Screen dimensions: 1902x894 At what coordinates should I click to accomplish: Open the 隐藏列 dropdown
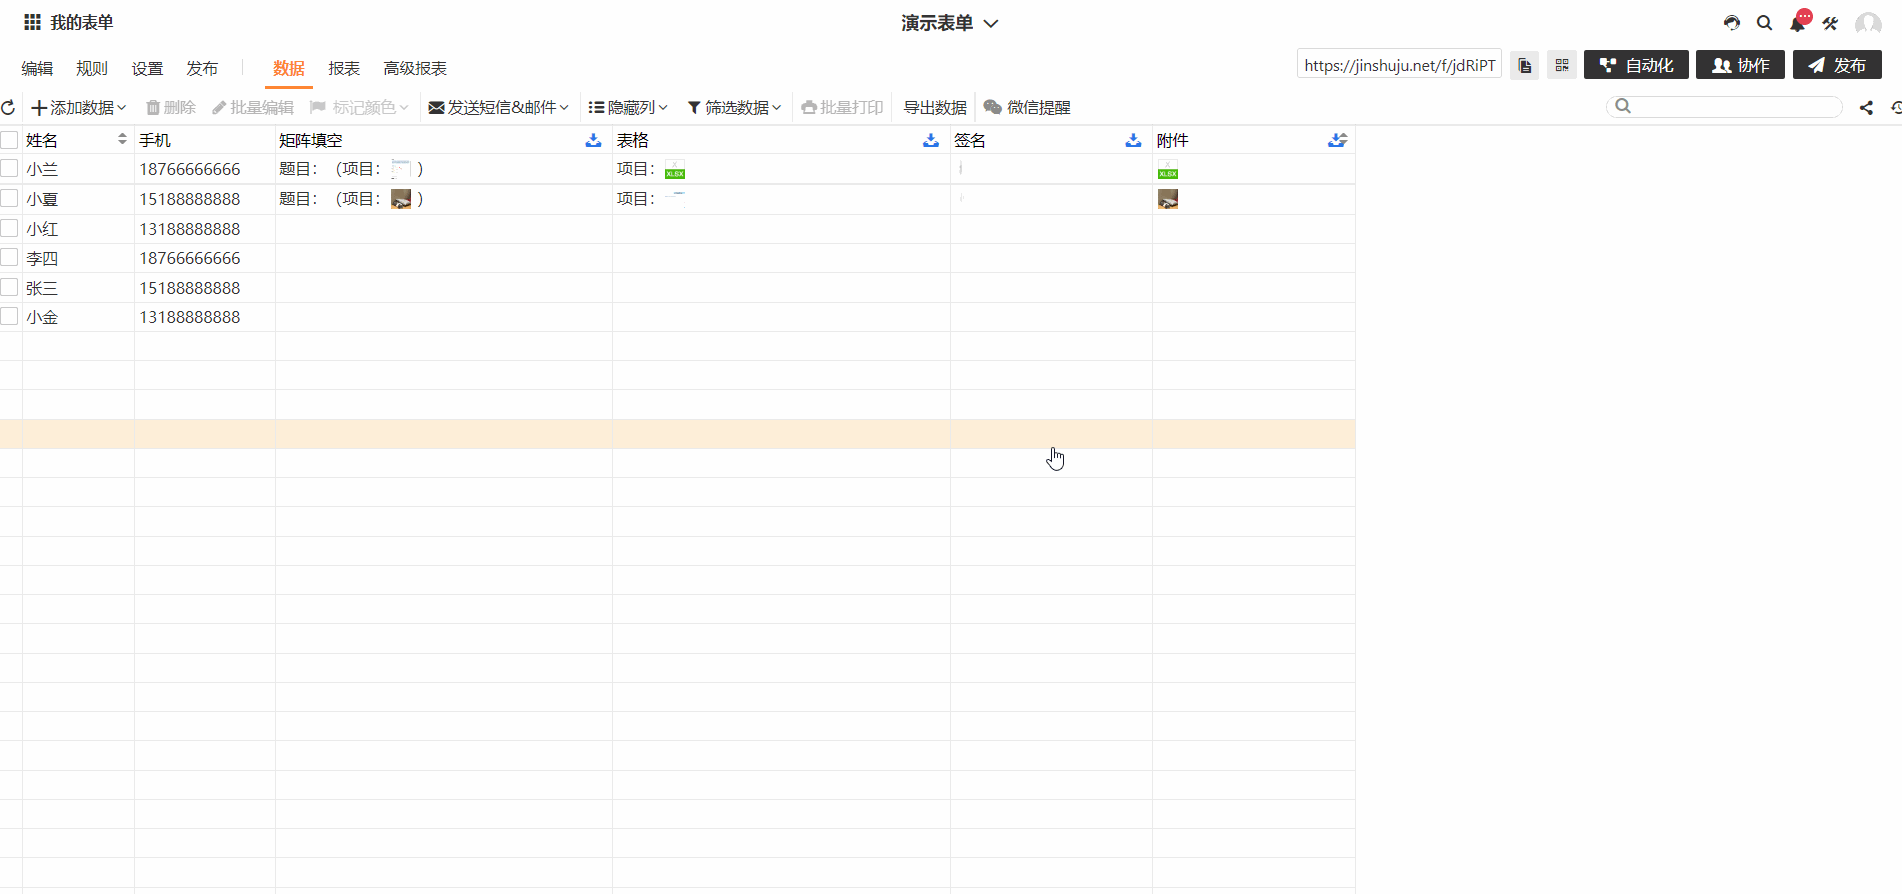pos(627,107)
